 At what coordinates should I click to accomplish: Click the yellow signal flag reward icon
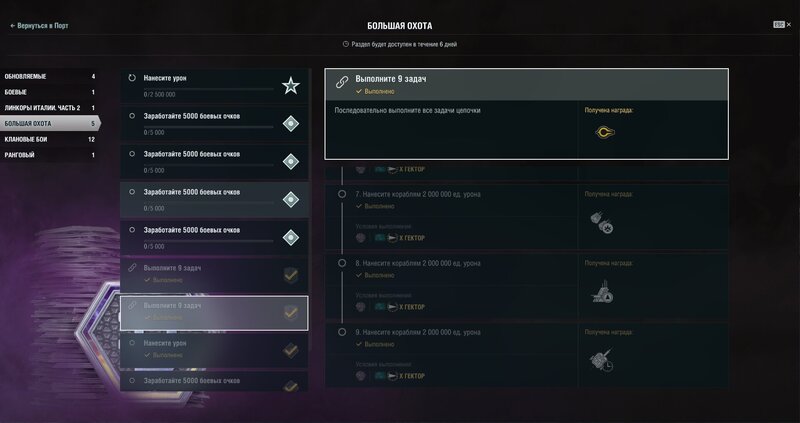tap(605, 133)
